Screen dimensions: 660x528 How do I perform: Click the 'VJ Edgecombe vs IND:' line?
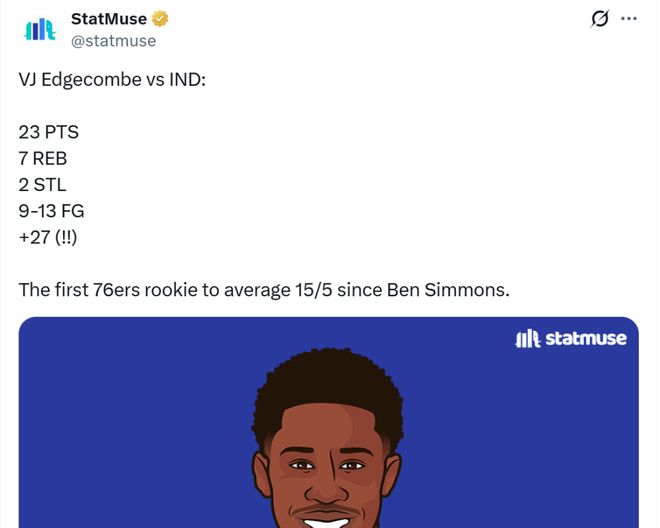pyautogui.click(x=111, y=79)
